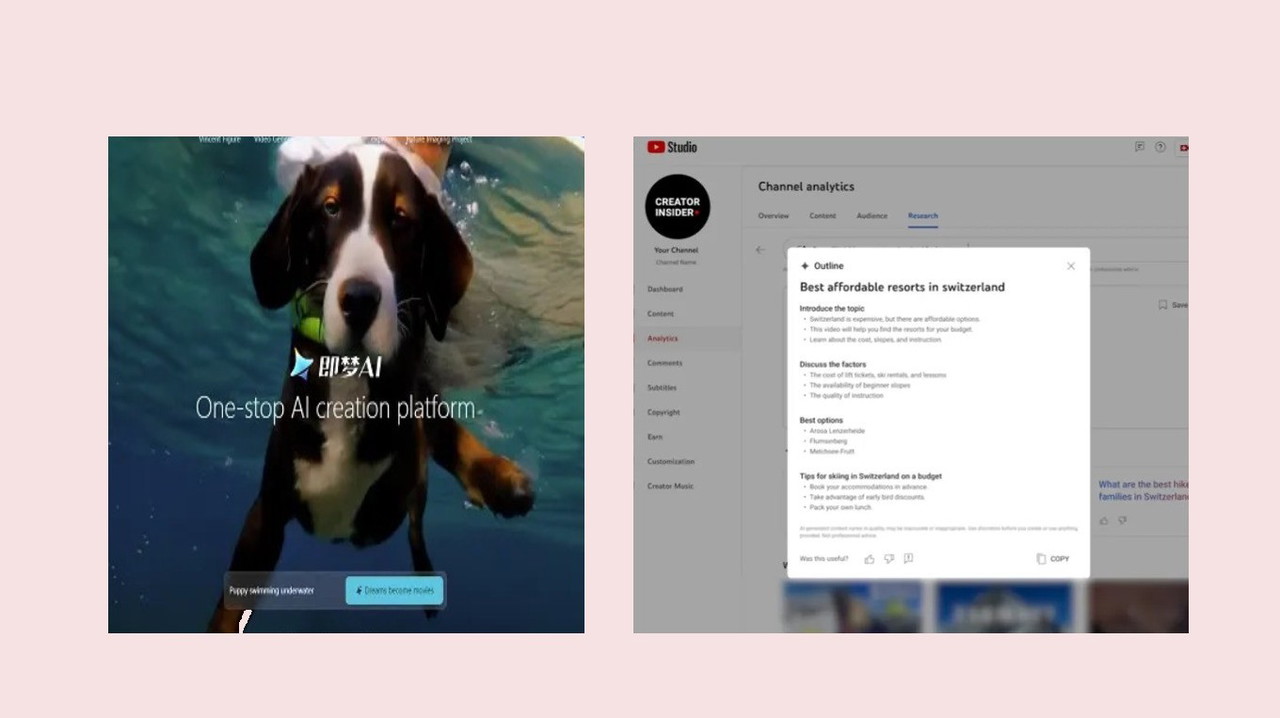Click the copy icon next to COPY
This screenshot has height=718, width=1280.
click(x=1039, y=559)
